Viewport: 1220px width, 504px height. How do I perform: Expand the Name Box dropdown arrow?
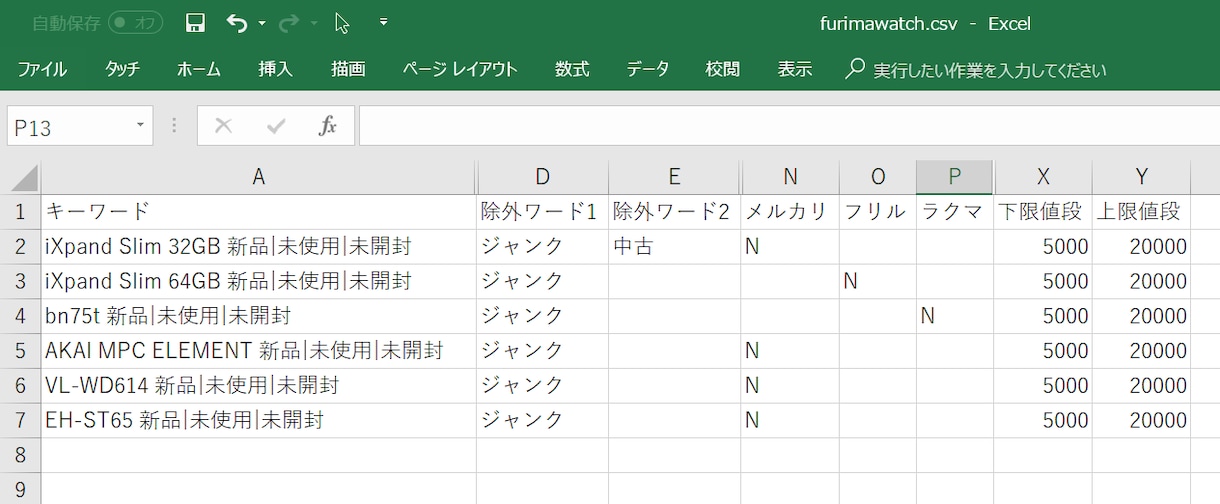[x=140, y=126]
